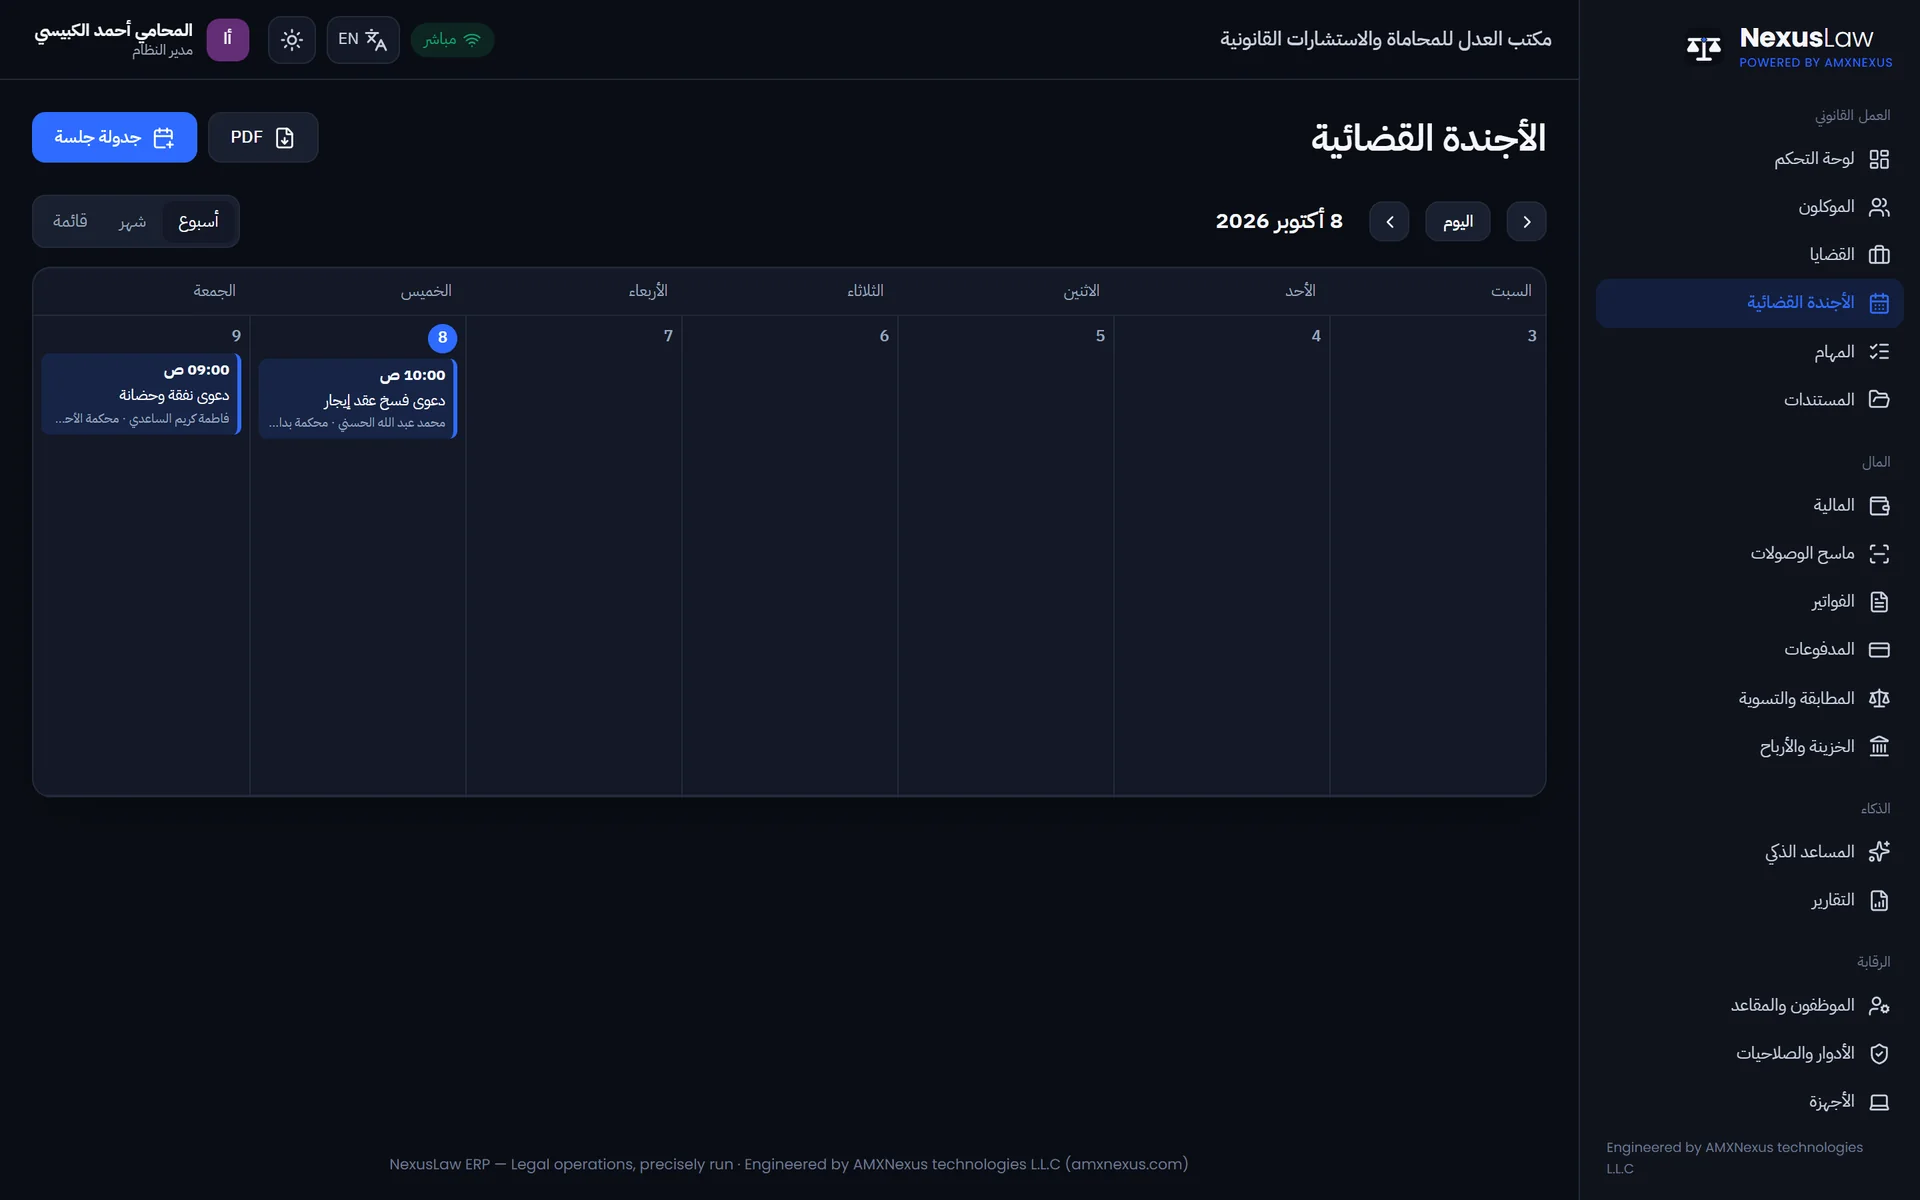
Task: Switch the language to EN
Action: click(x=363, y=40)
